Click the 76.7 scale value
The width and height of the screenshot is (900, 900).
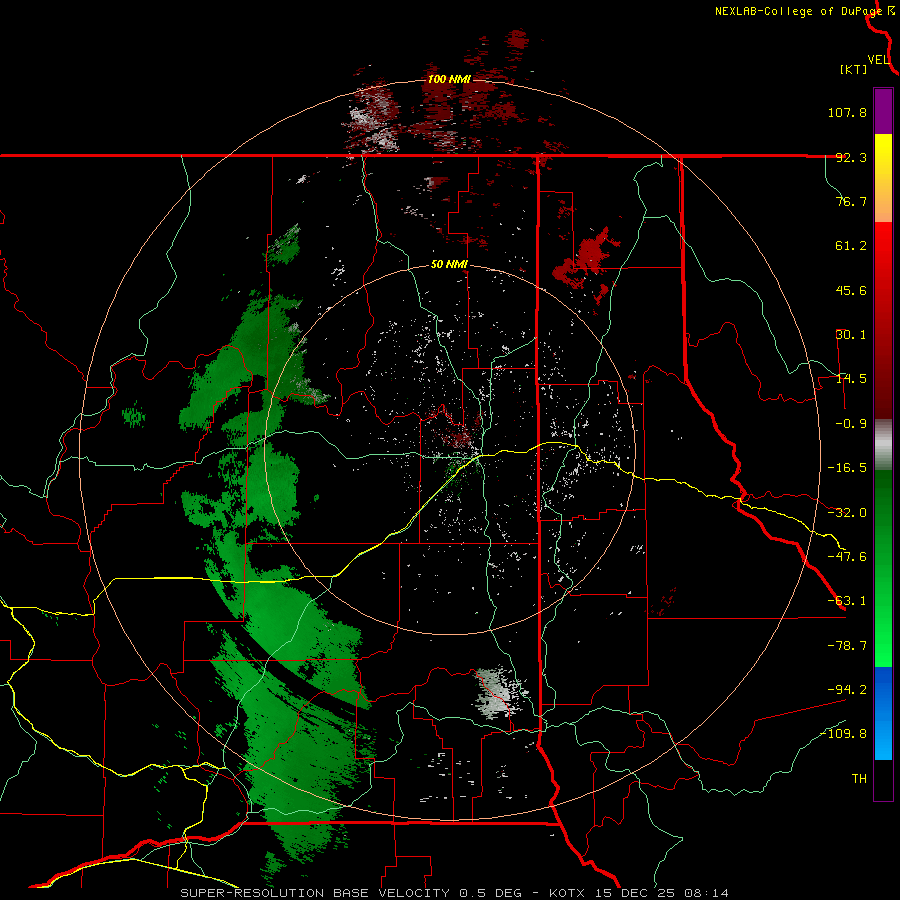coord(851,201)
